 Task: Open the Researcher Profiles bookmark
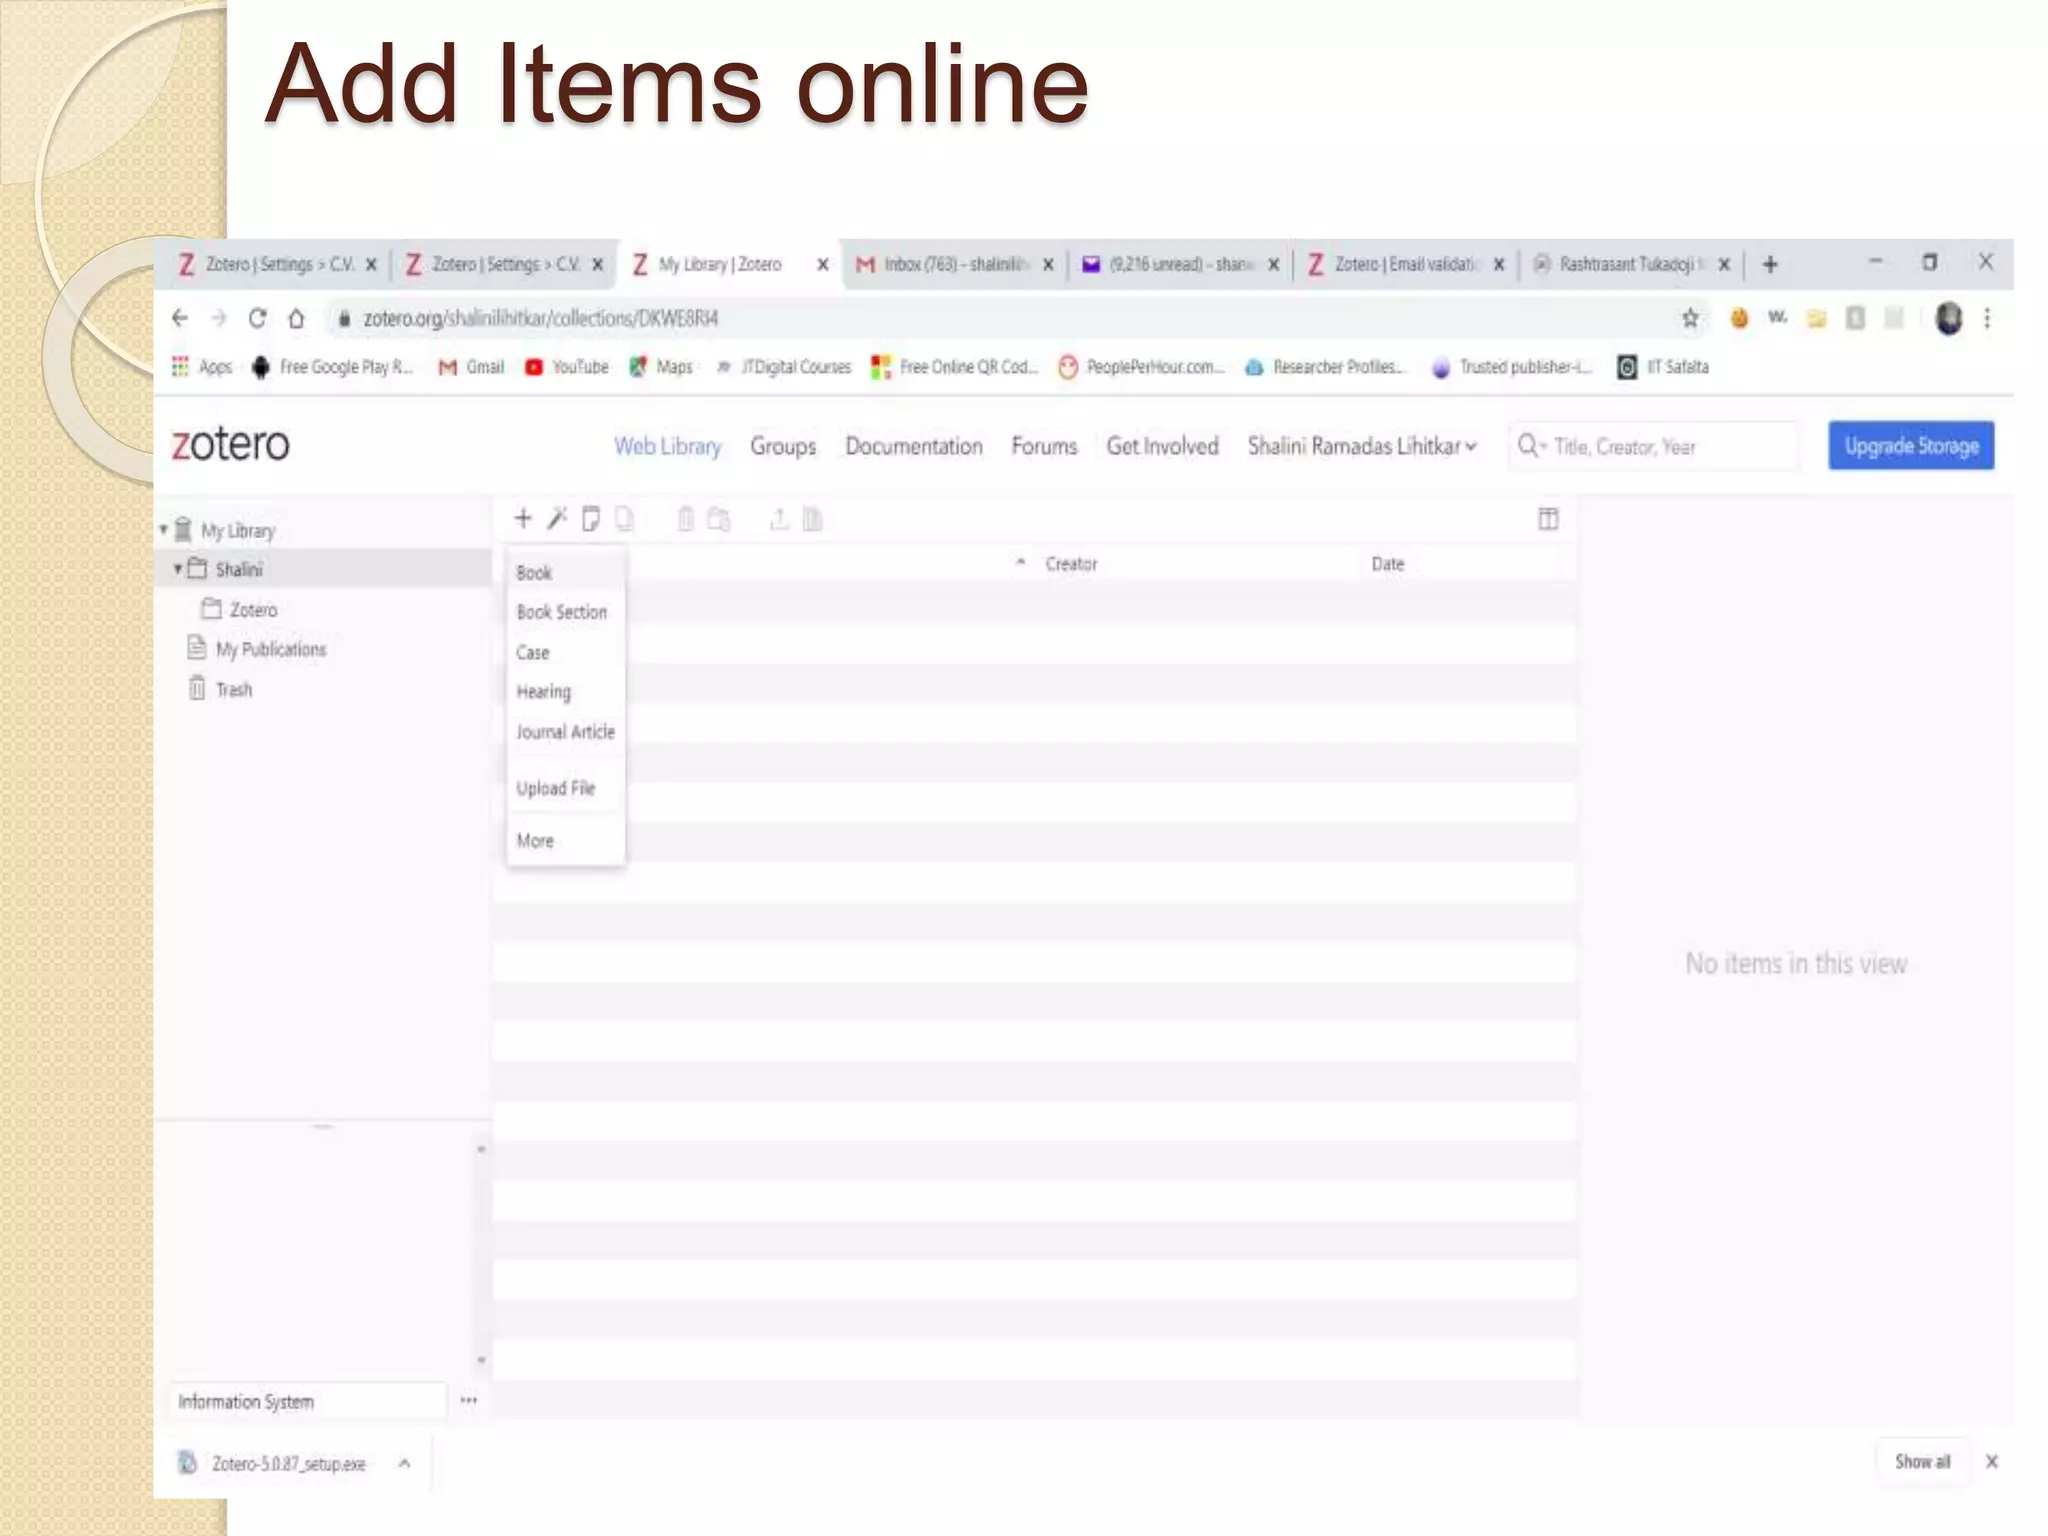[x=1325, y=367]
